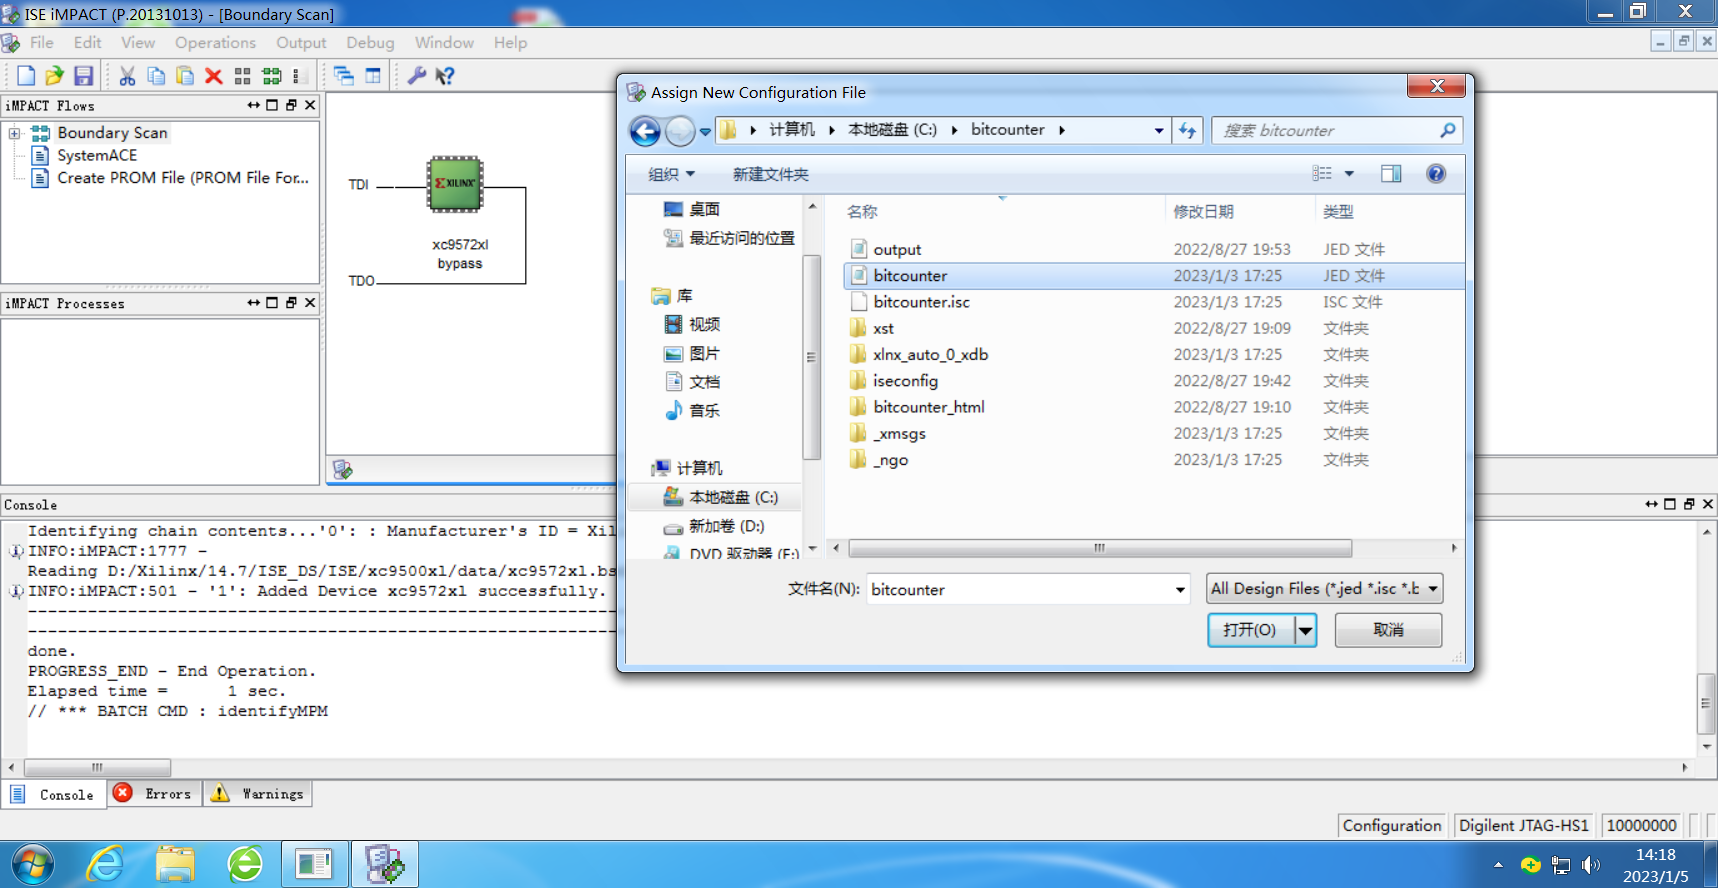Select 新加卷 (D:) in navigation pane
This screenshot has height=888, width=1718.
(x=726, y=526)
